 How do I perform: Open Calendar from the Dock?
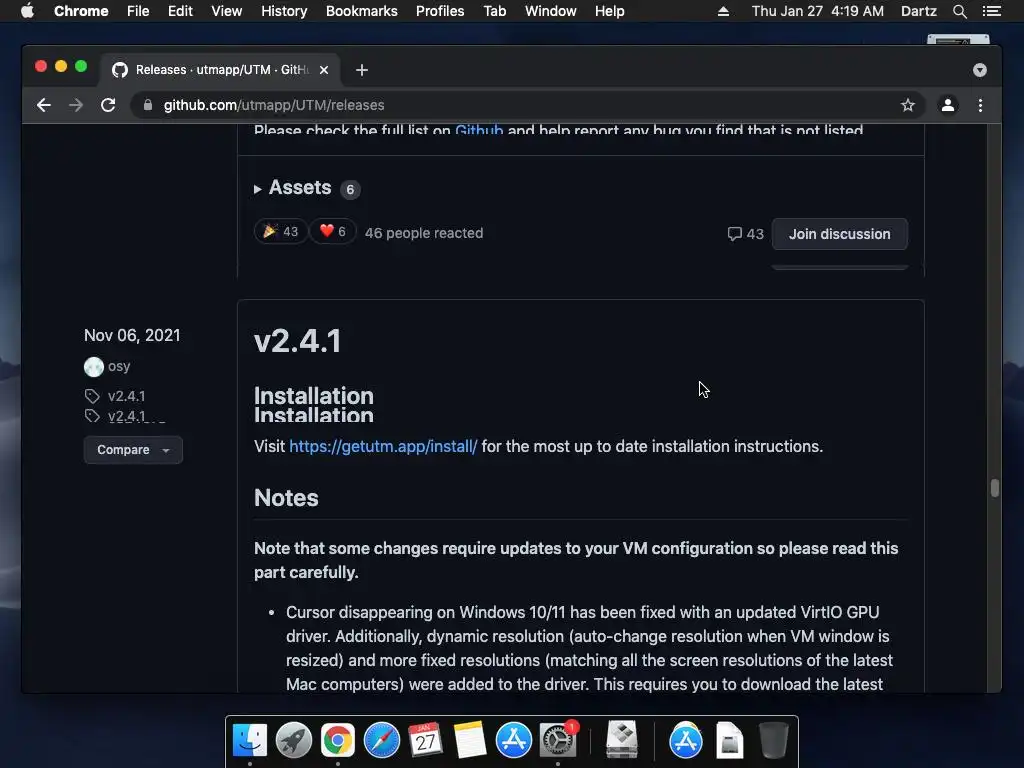pos(425,740)
